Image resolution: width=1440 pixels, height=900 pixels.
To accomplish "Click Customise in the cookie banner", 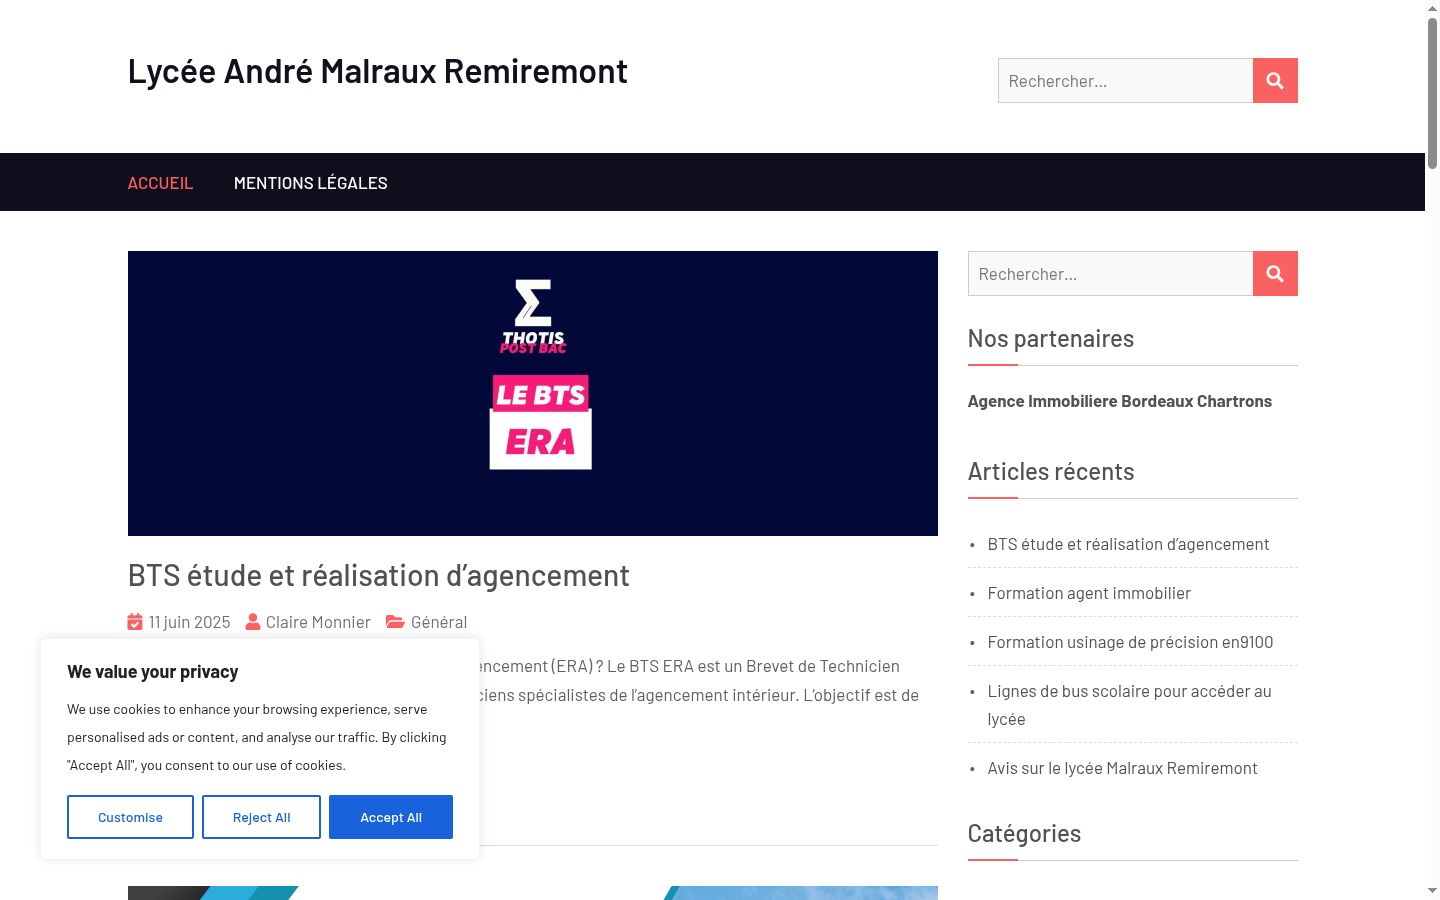I will point(130,817).
